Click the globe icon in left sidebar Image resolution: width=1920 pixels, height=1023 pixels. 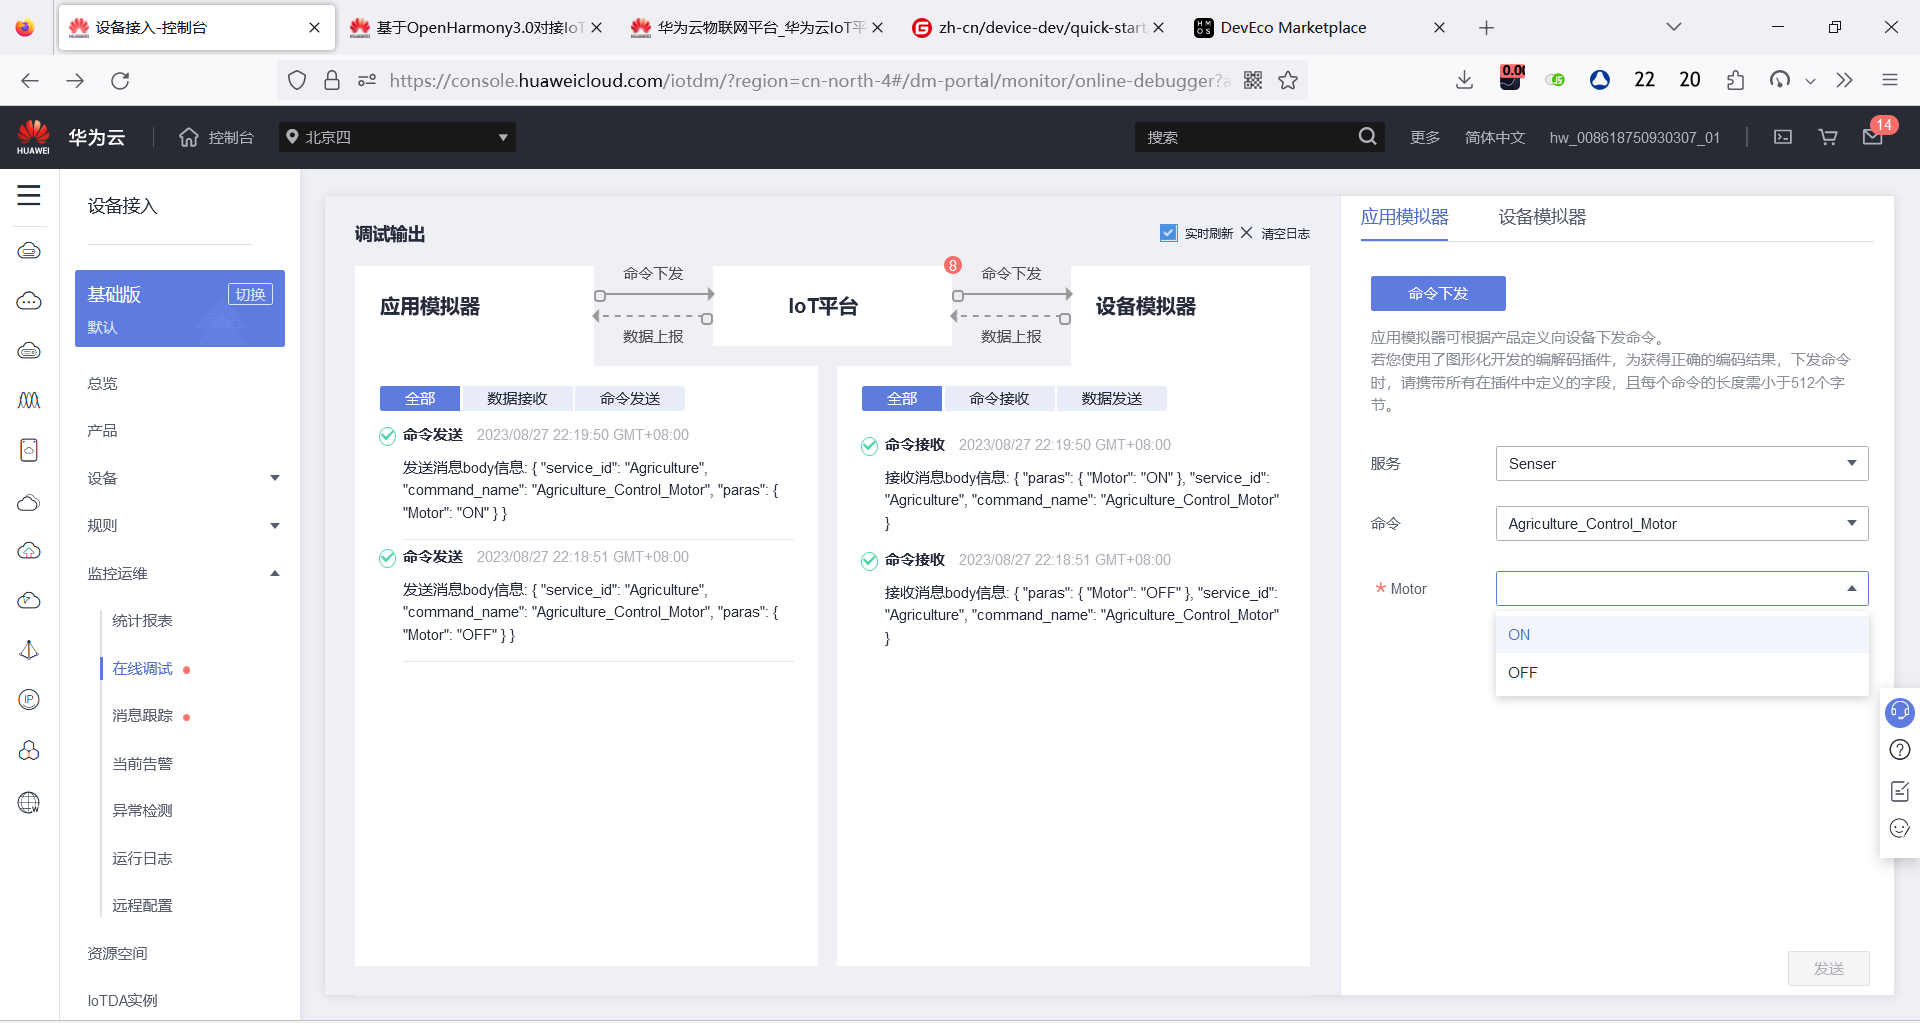click(29, 802)
